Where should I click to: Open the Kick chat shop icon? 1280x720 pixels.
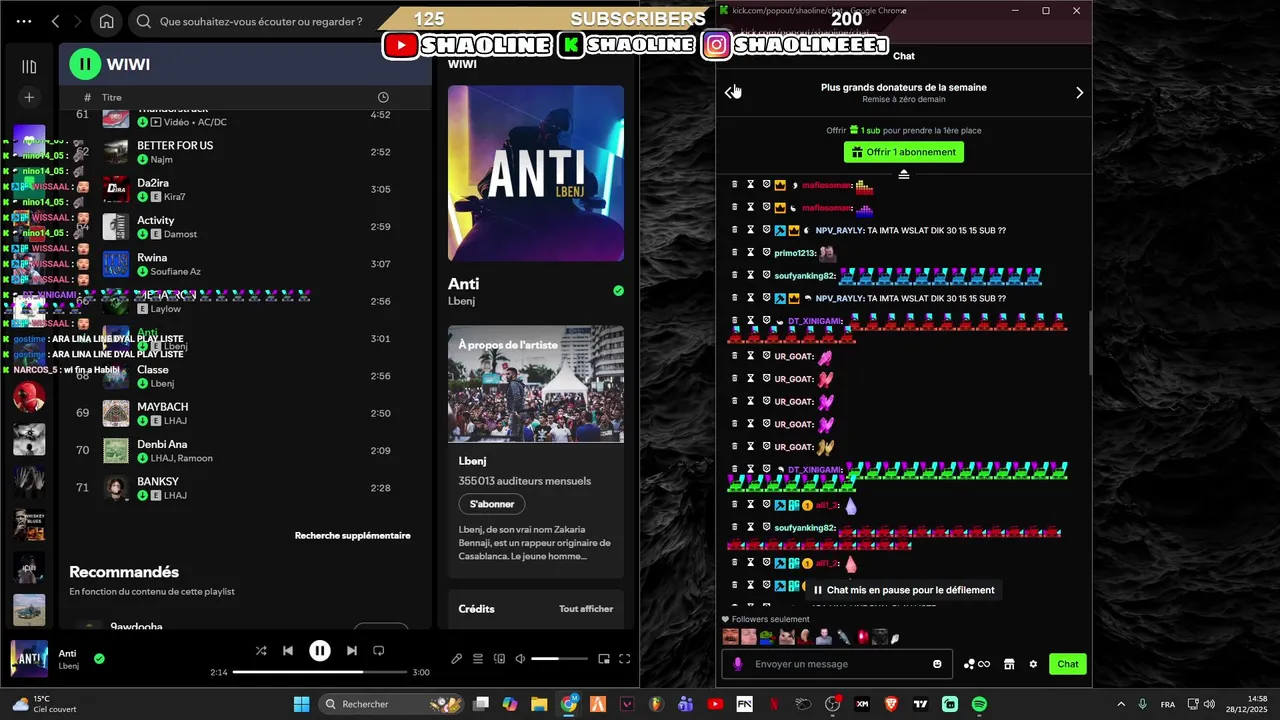pos(1009,664)
